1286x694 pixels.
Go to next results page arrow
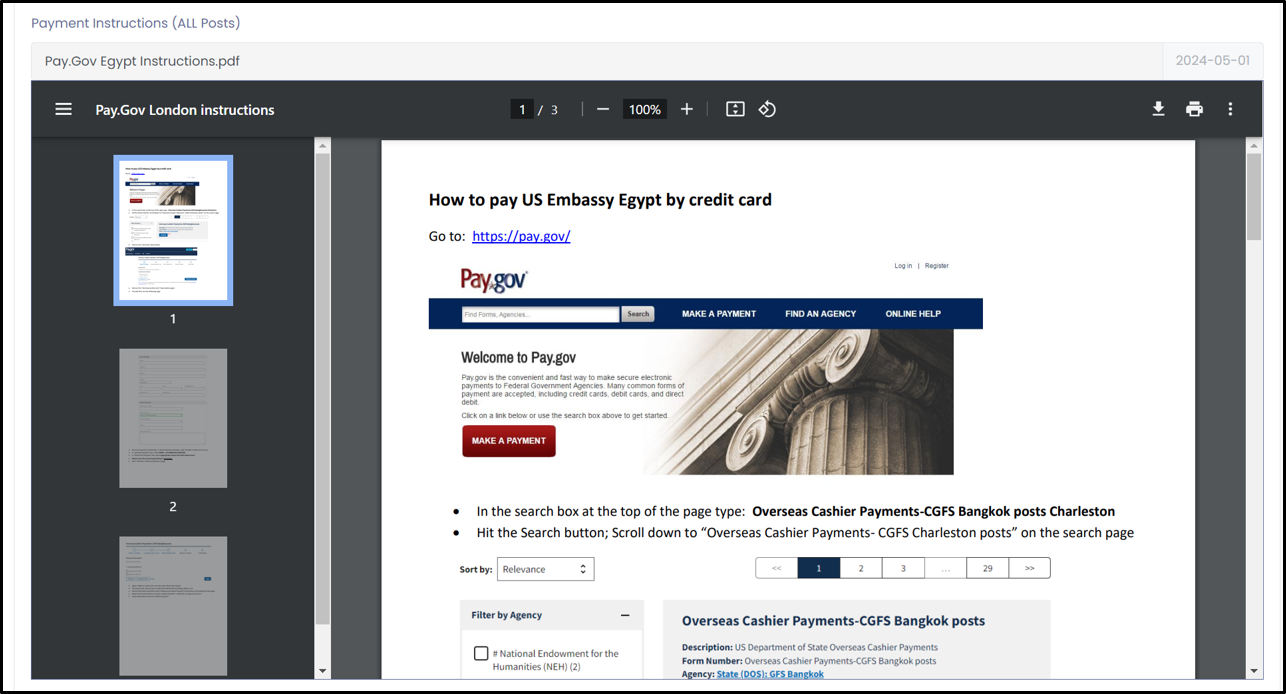tap(1029, 568)
